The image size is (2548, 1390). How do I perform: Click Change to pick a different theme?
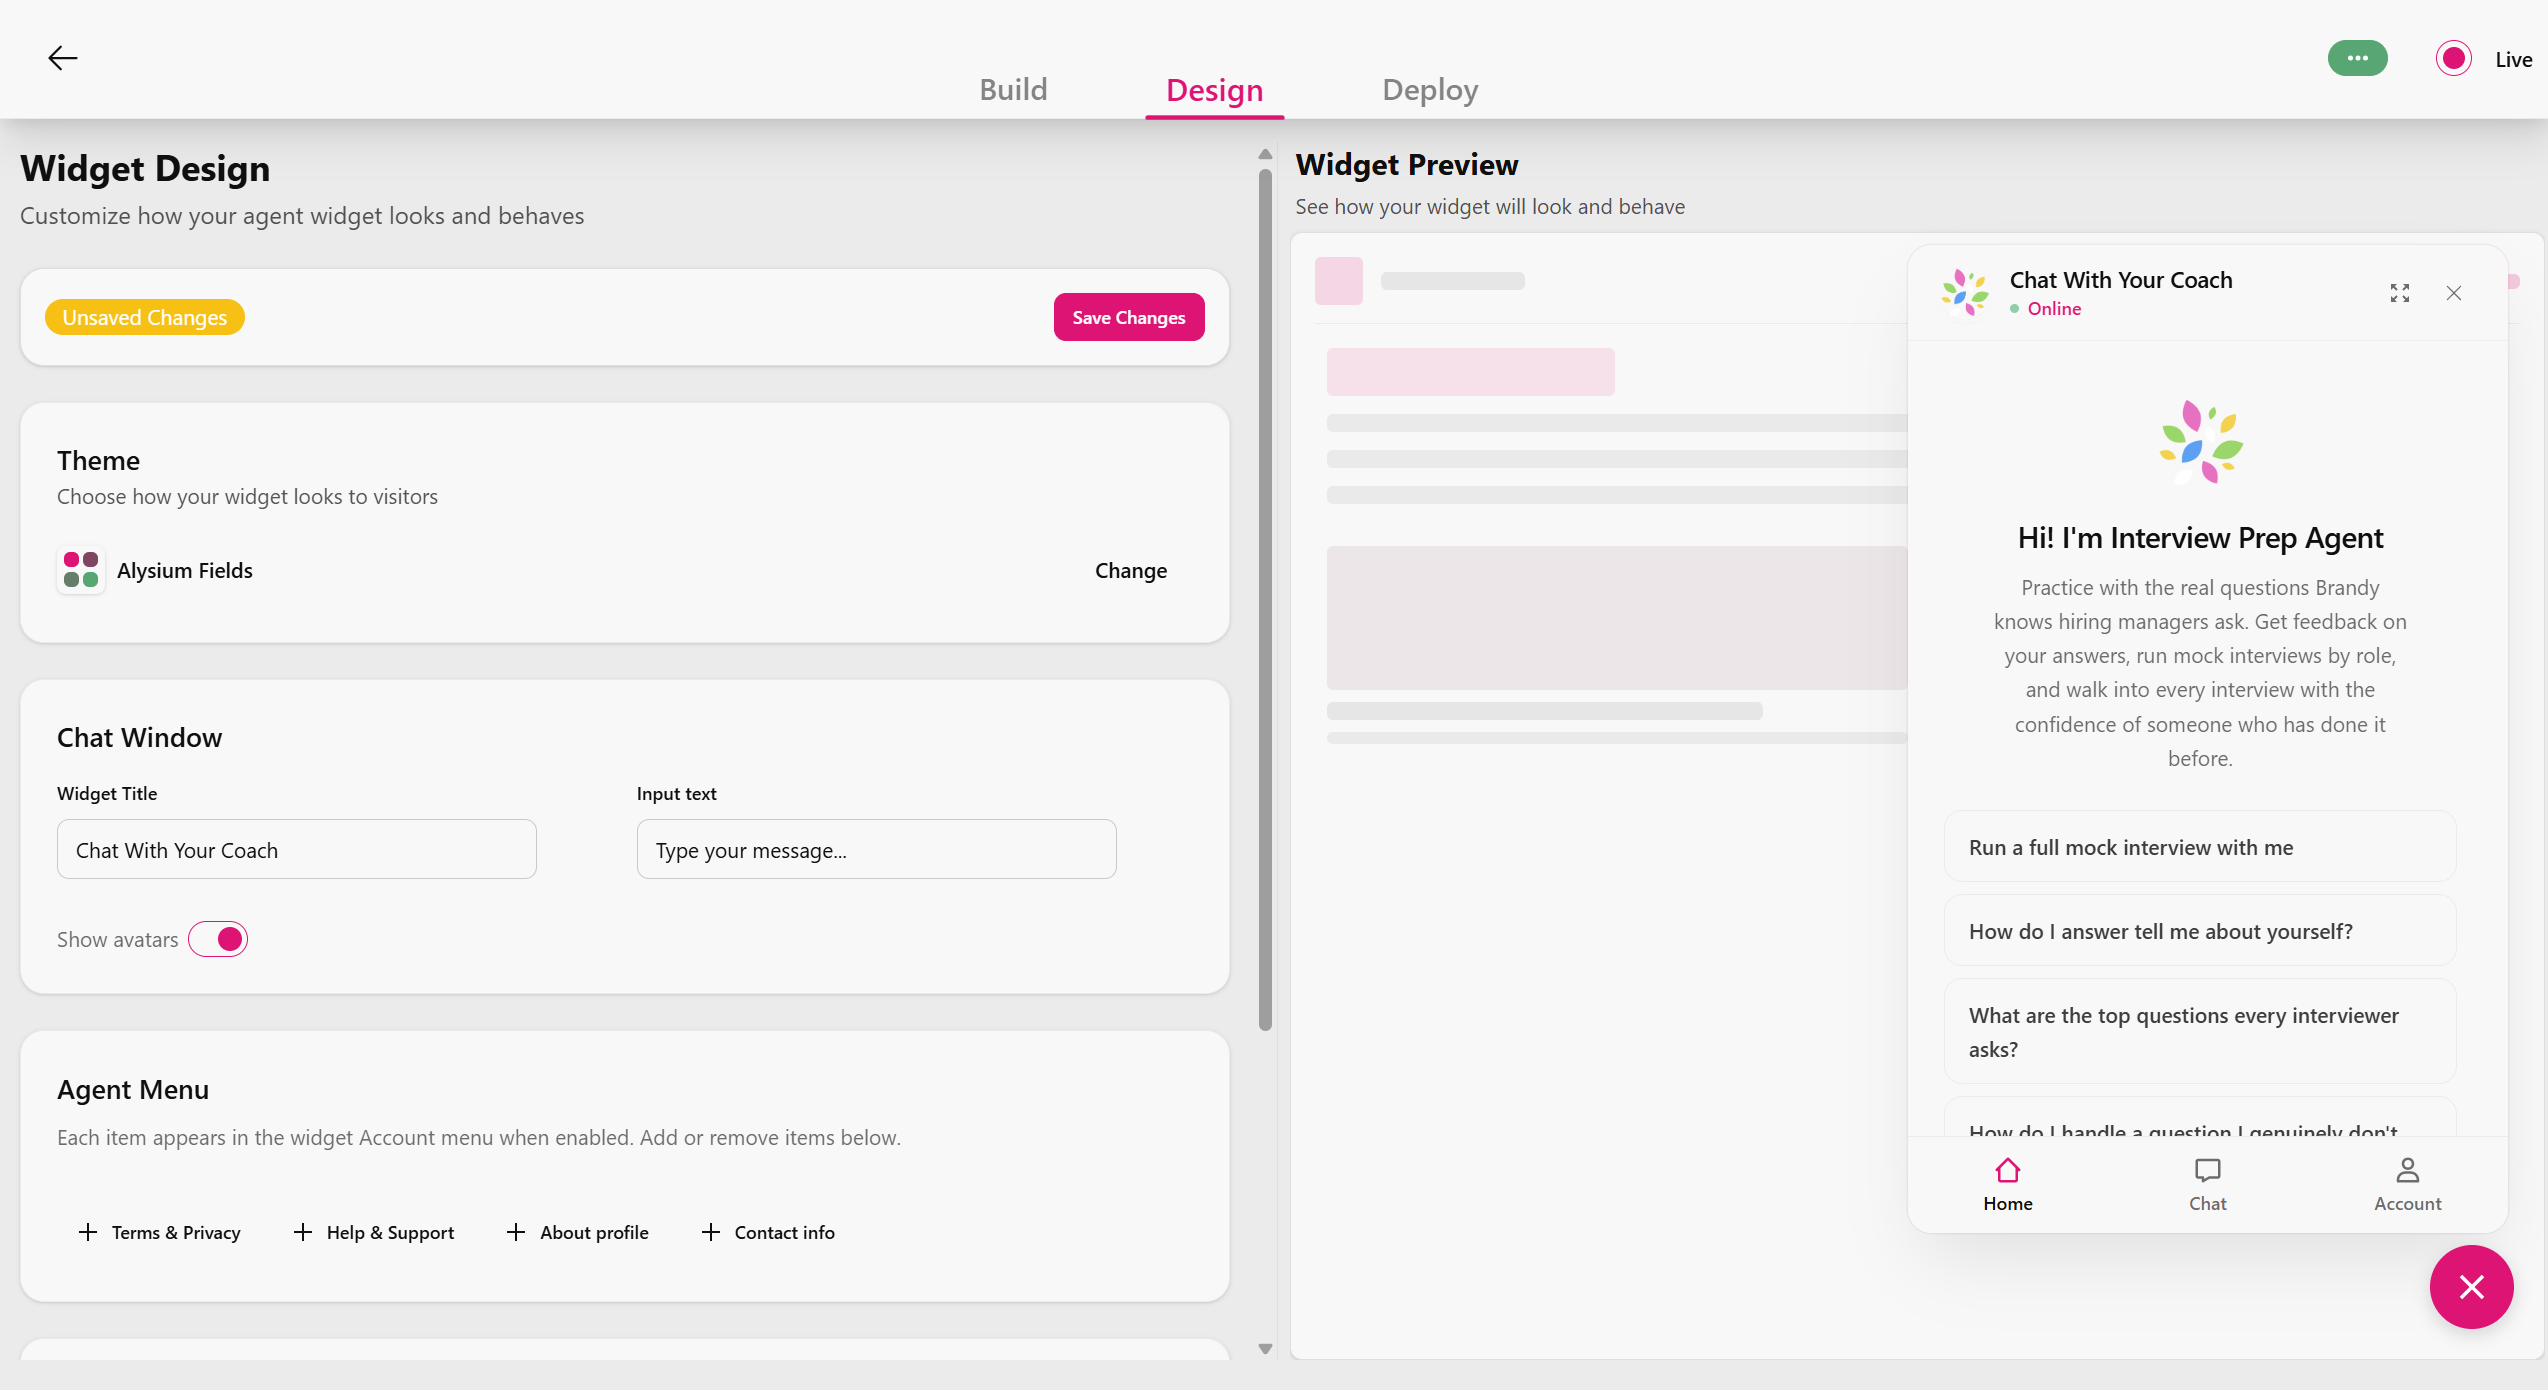[1130, 570]
